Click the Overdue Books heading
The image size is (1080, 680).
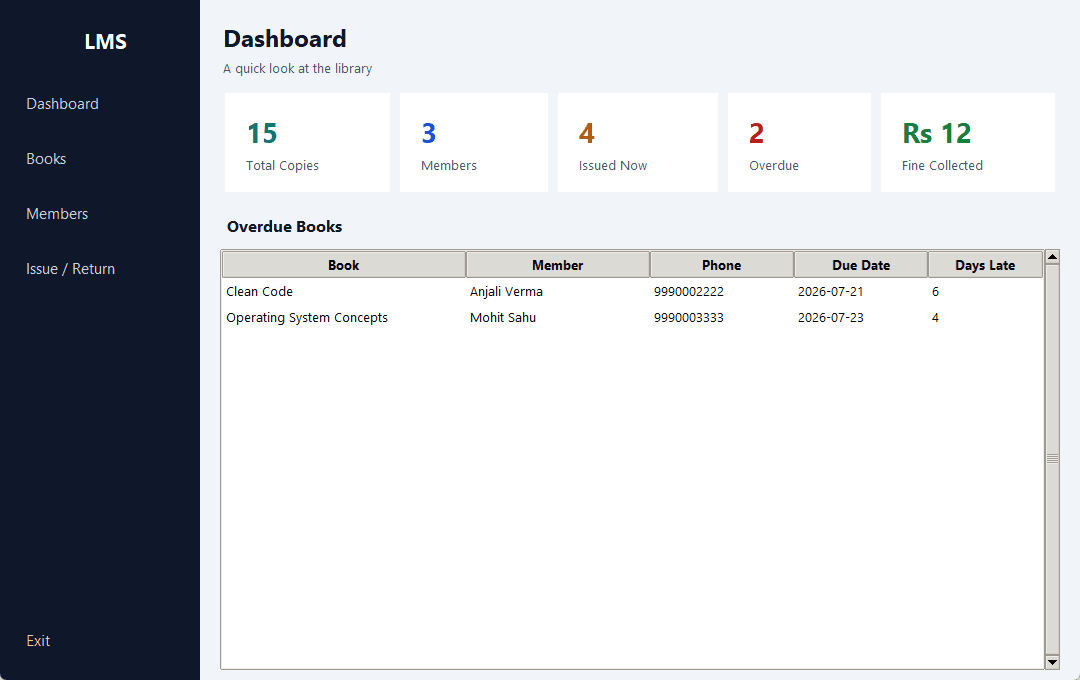(x=284, y=227)
